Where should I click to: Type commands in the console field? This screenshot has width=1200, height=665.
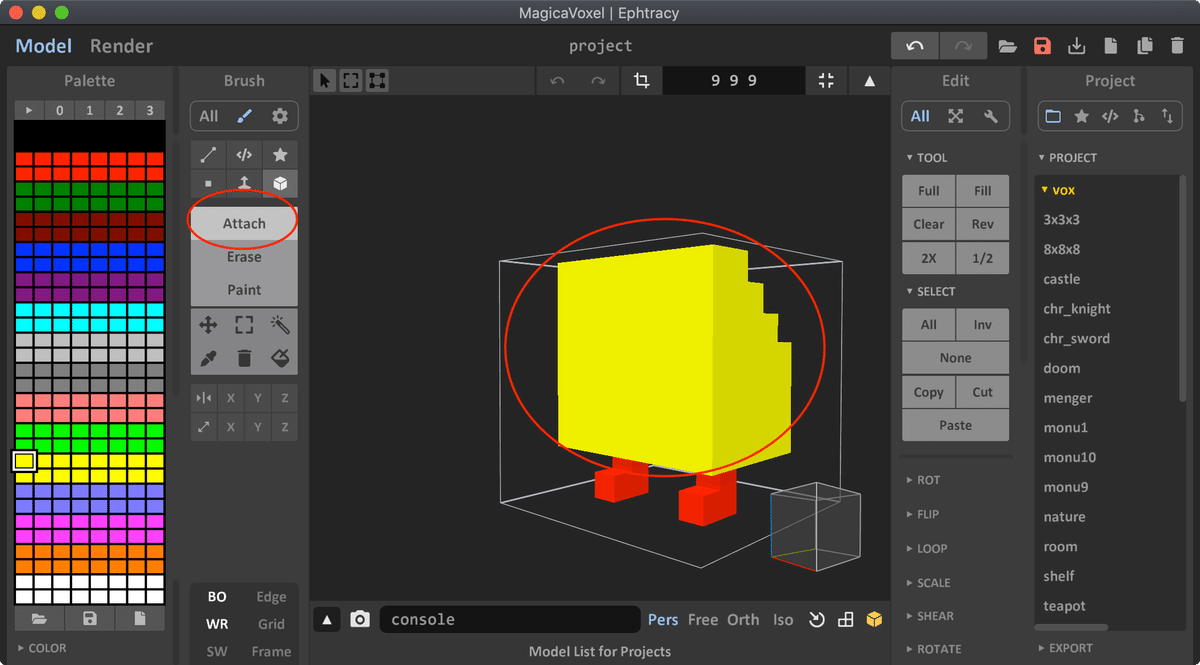510,620
